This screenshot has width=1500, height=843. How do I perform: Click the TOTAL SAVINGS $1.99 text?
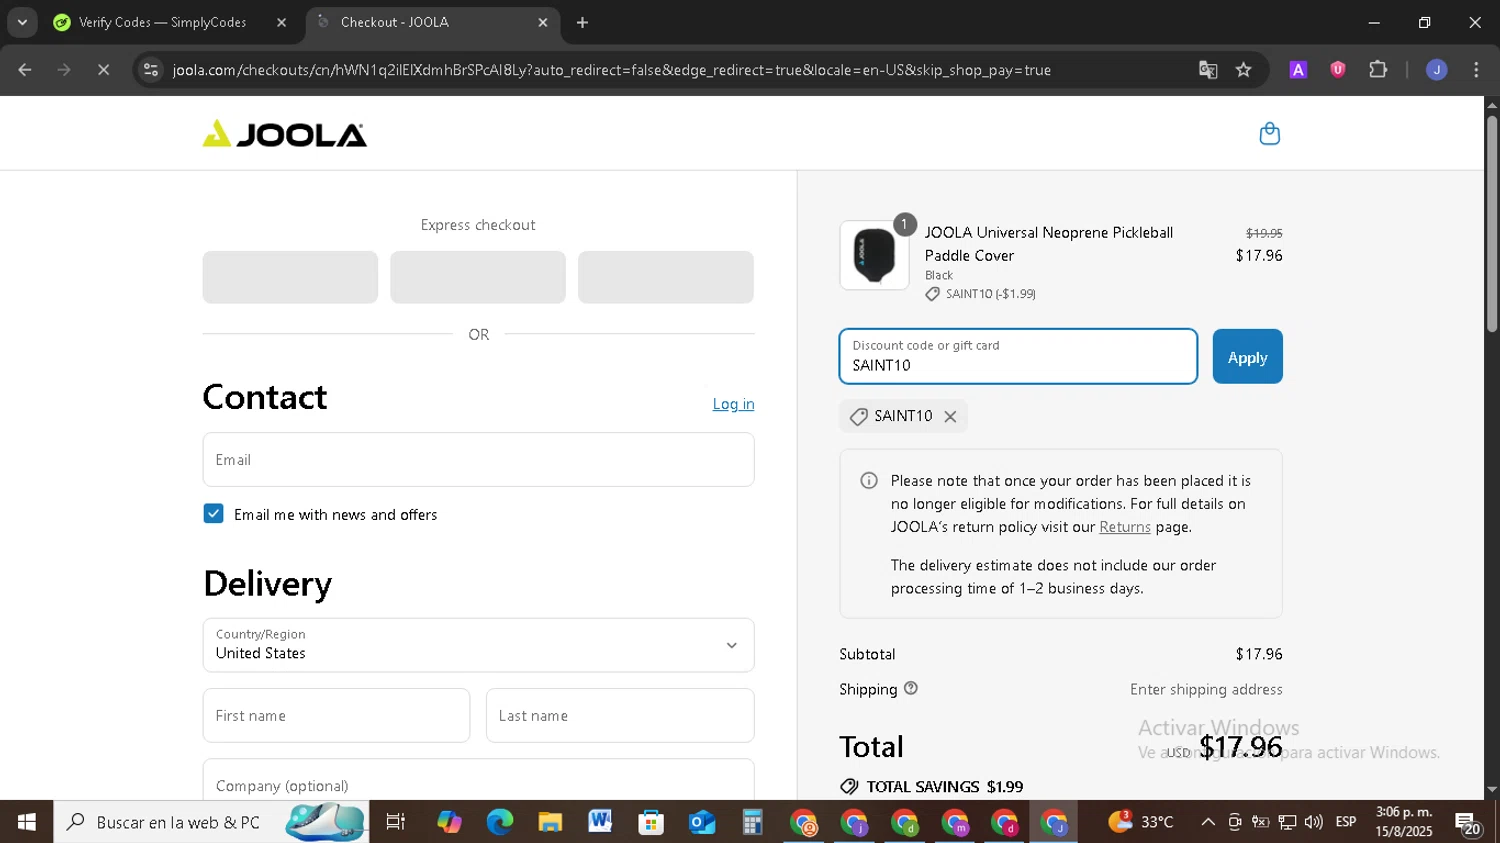pos(944,787)
